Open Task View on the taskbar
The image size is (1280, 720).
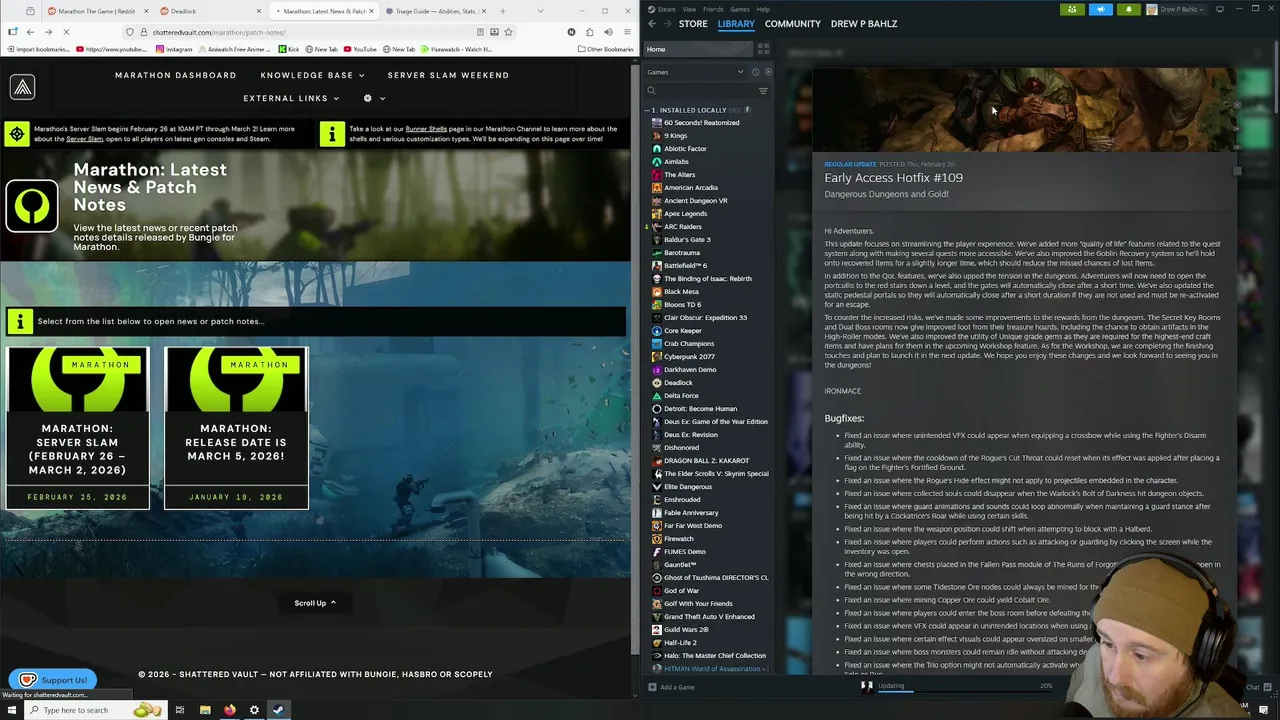point(179,710)
